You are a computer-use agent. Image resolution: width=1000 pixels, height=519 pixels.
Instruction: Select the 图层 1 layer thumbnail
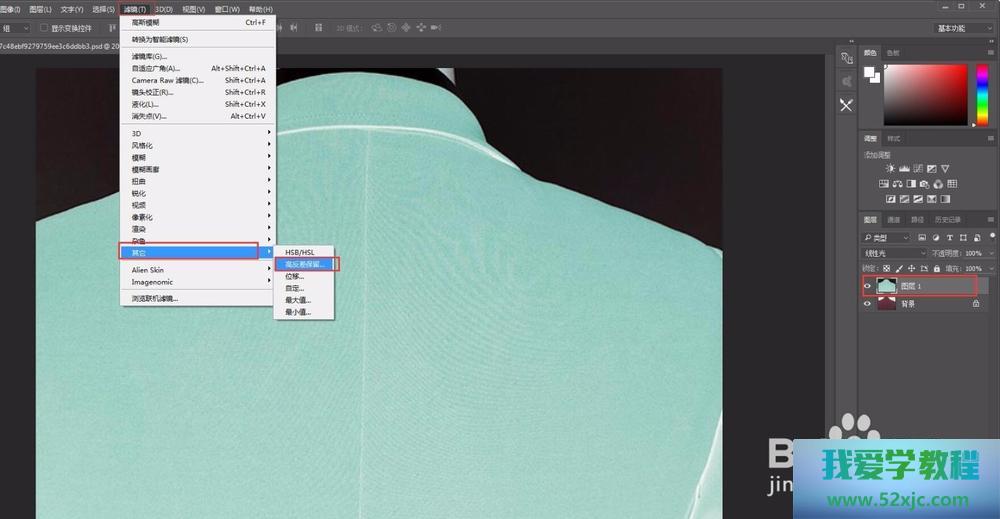point(886,286)
